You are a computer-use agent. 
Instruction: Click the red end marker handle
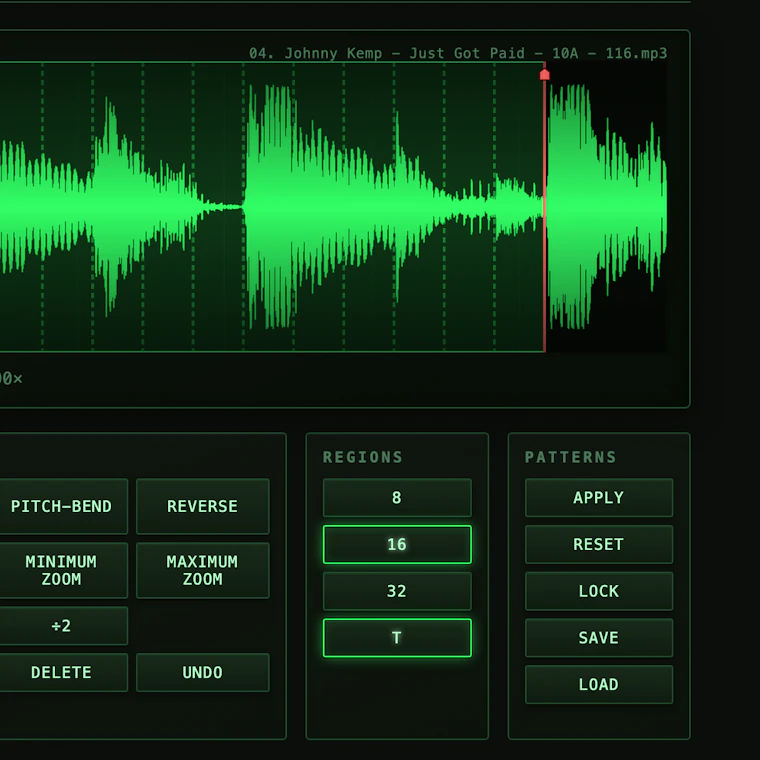coord(544,74)
